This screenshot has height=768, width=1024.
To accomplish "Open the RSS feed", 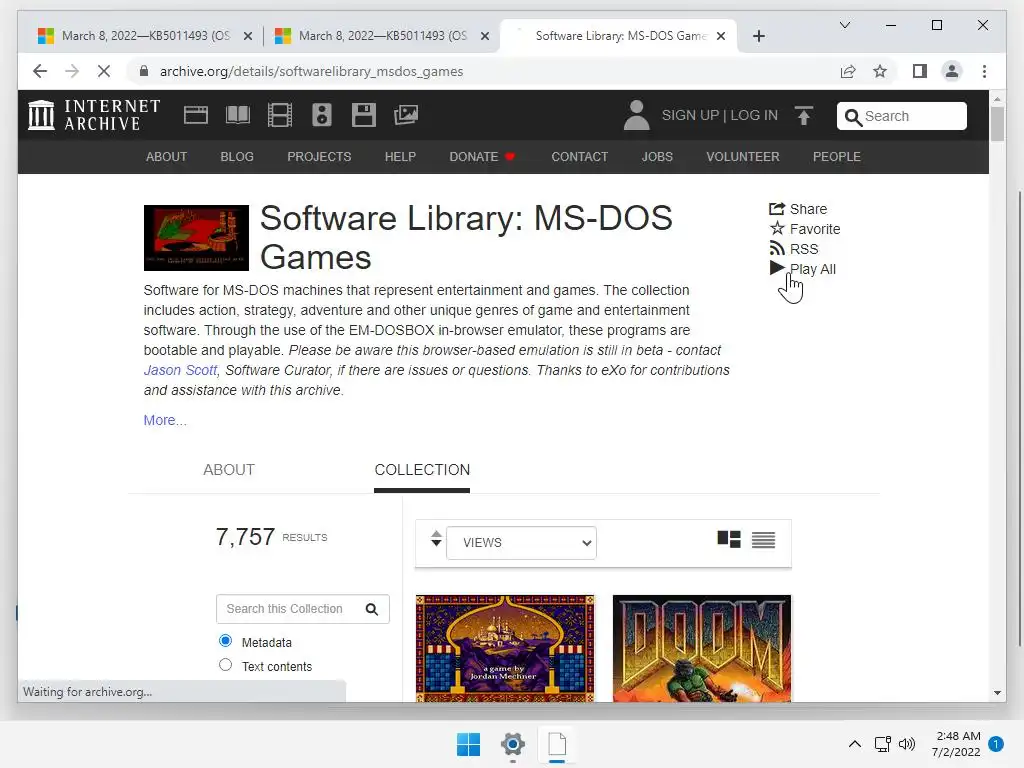I will point(793,249).
